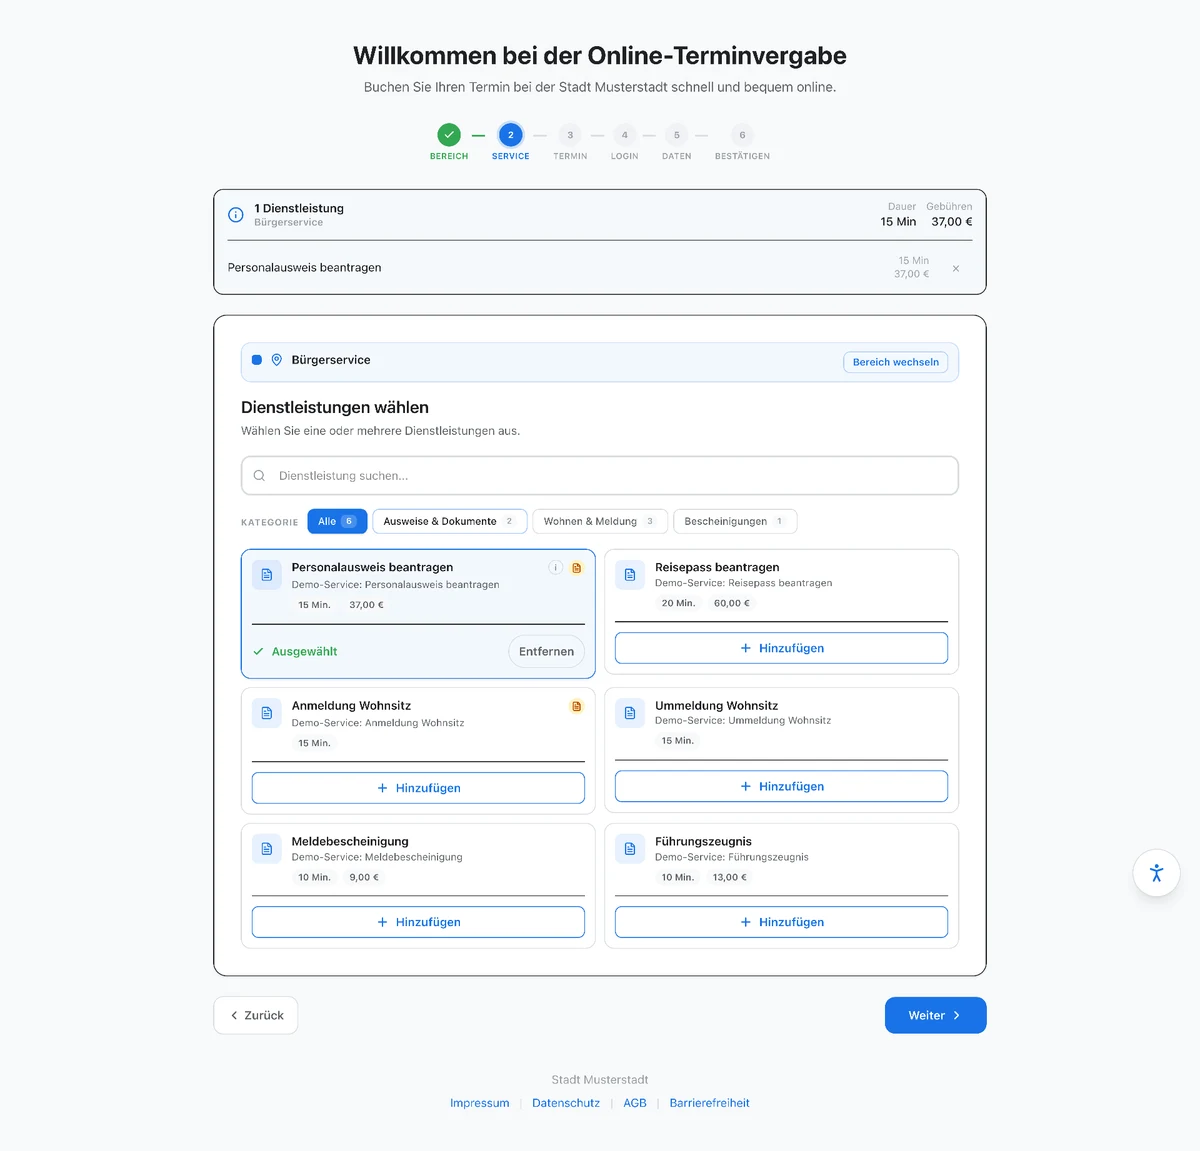Click orange document icon on Anmeldung Wohnsitz card
The image size is (1200, 1151).
[577, 707]
